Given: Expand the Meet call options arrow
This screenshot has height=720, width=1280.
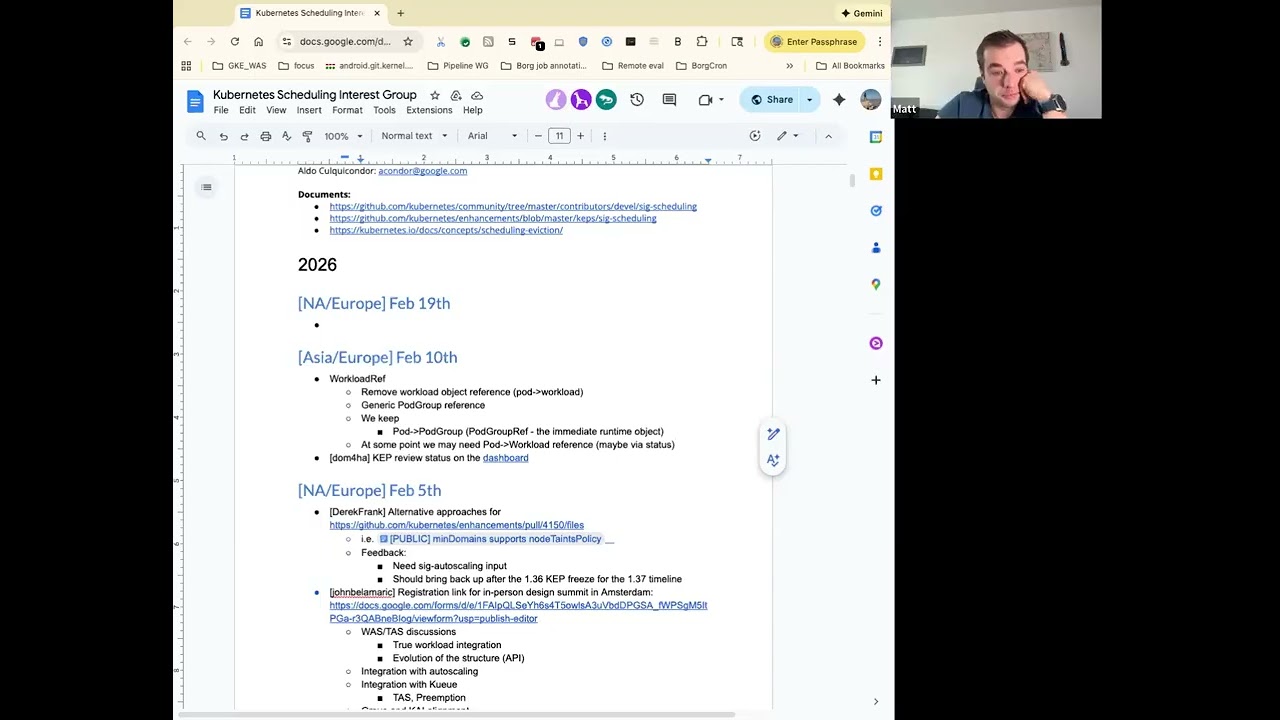Looking at the screenshot, I should (721, 100).
